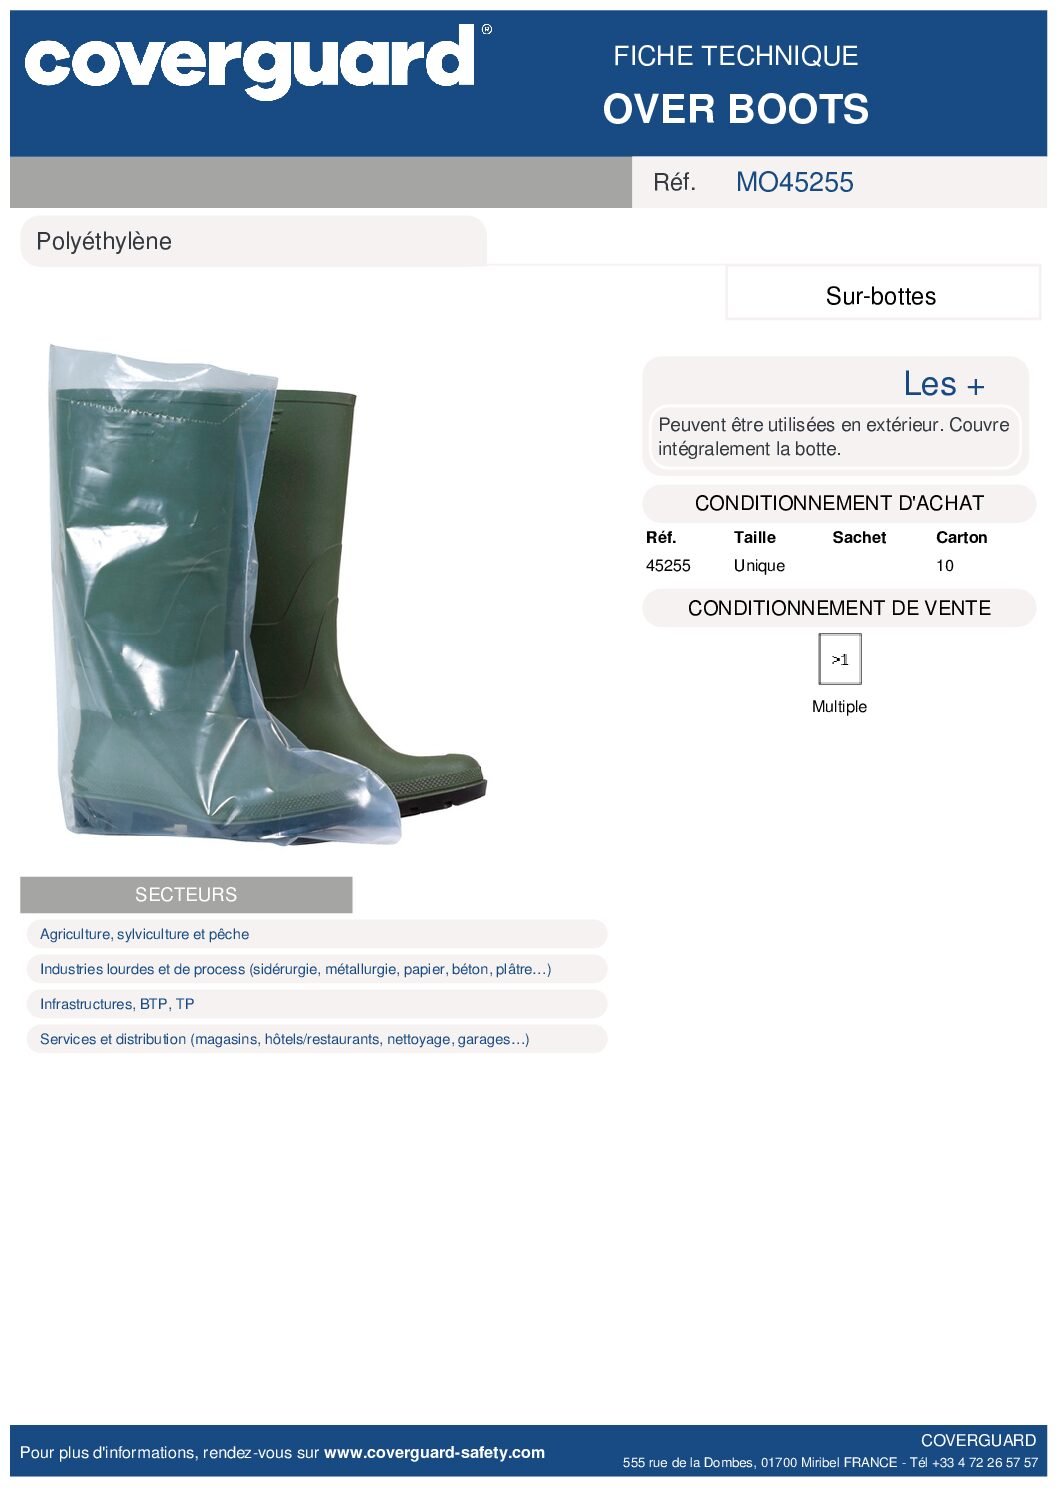1058x1497 pixels.
Task: Click the CONDITIONNEMENT DE VENTE heading
Action: pos(839,608)
